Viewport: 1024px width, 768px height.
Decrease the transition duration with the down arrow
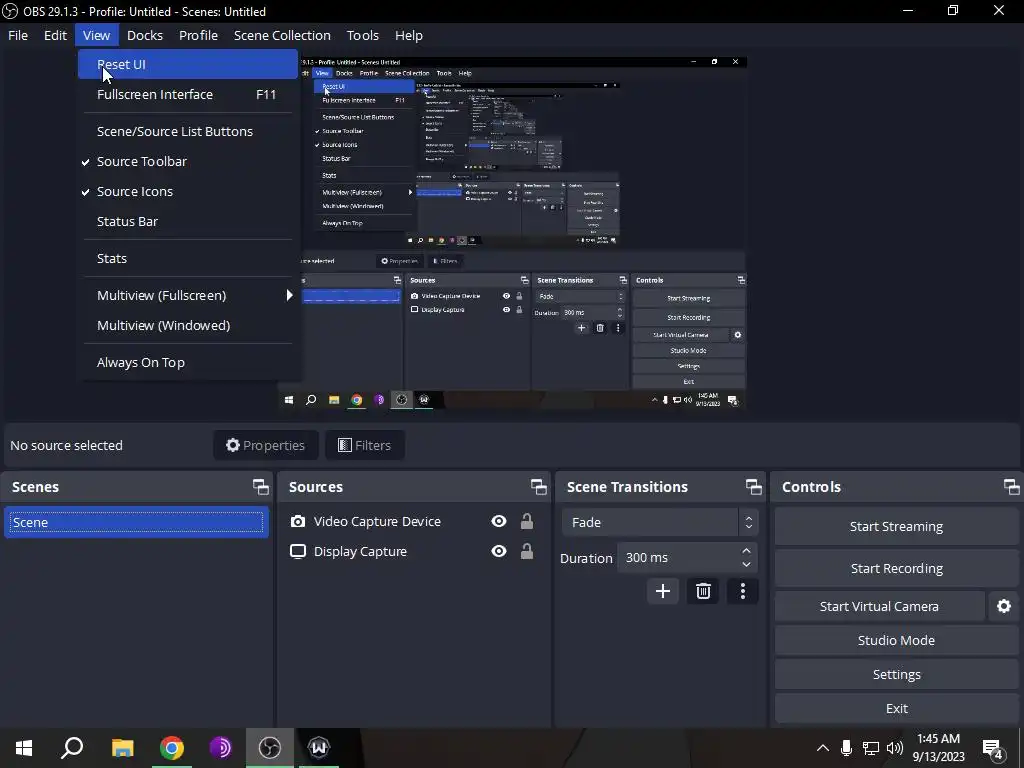click(x=746, y=564)
